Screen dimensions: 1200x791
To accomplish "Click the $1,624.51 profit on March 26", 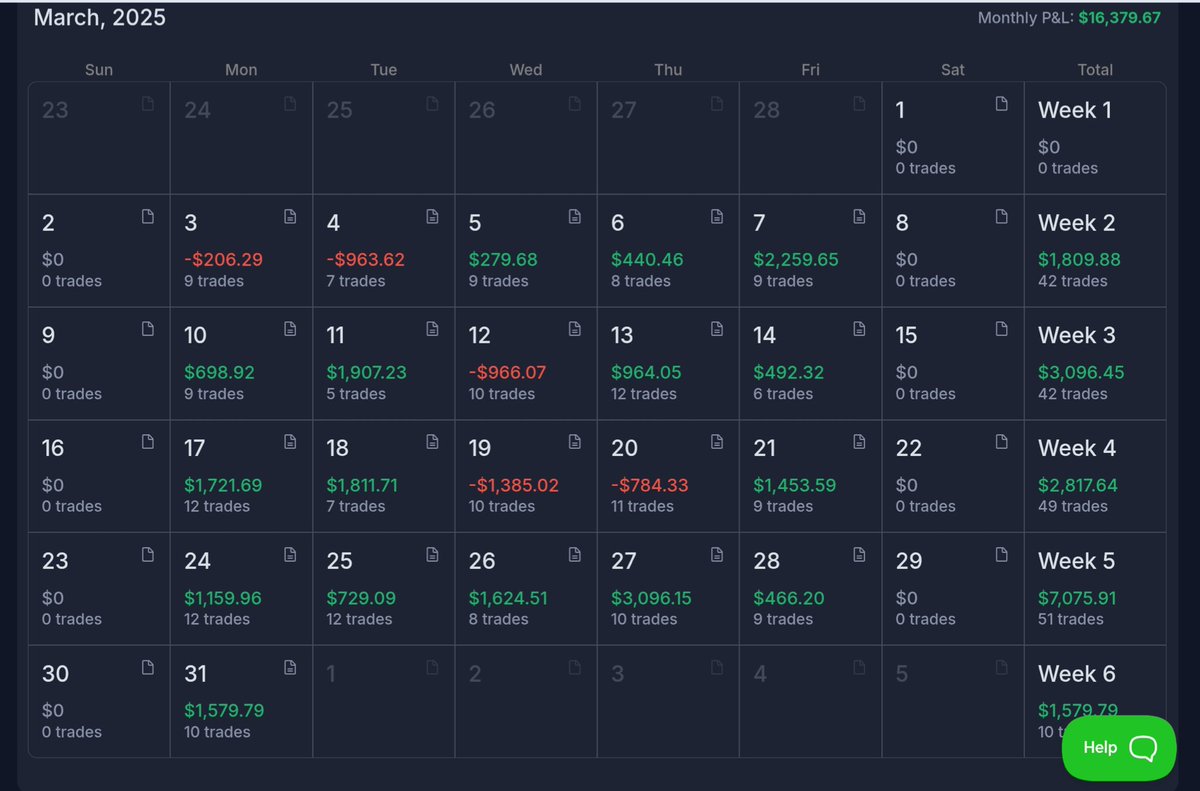I will [x=510, y=598].
